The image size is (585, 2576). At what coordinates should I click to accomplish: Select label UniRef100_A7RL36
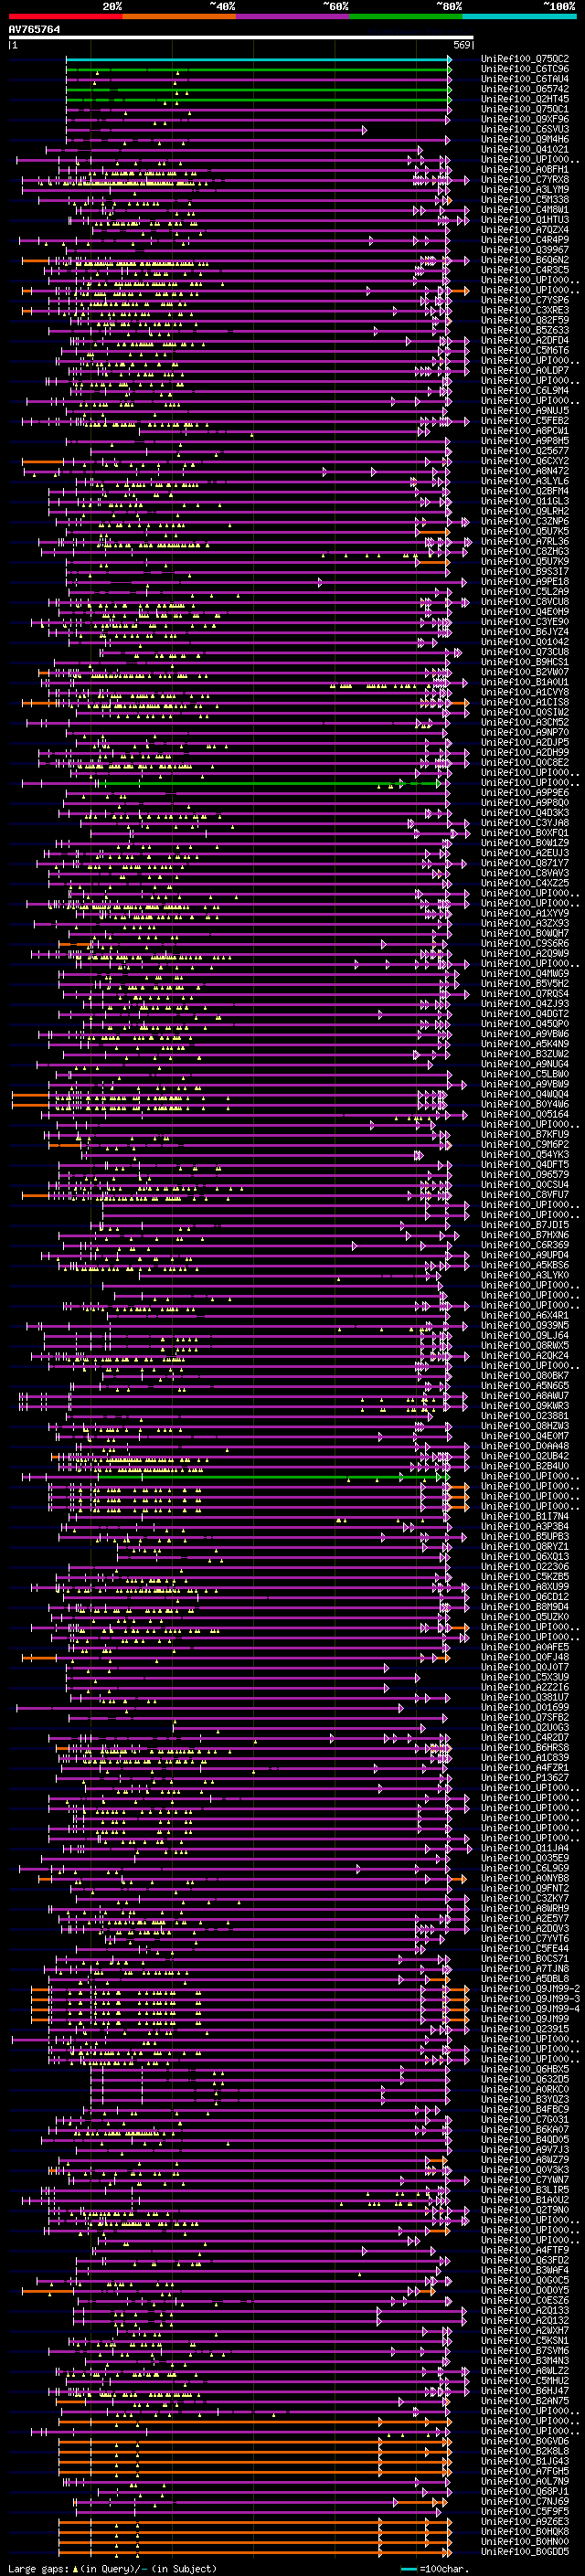525,541
